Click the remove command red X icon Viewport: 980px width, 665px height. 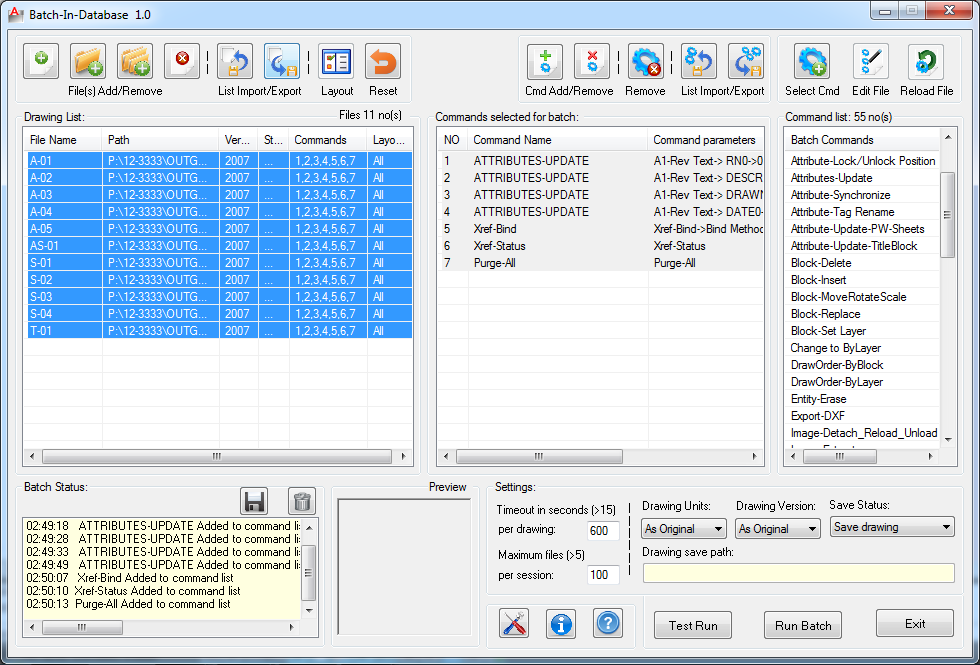592,62
